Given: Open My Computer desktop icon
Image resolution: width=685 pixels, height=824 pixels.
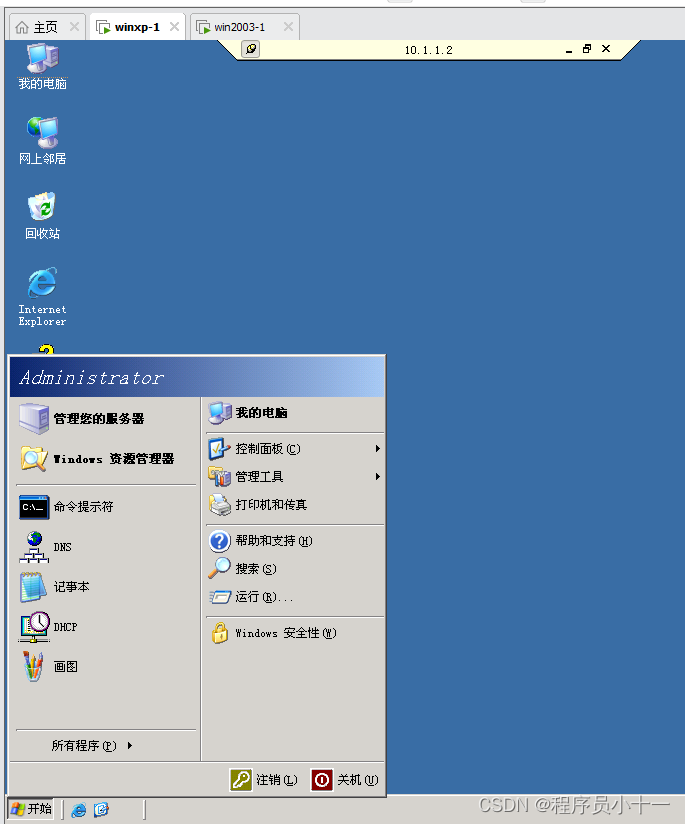Looking at the screenshot, I should click(43, 66).
